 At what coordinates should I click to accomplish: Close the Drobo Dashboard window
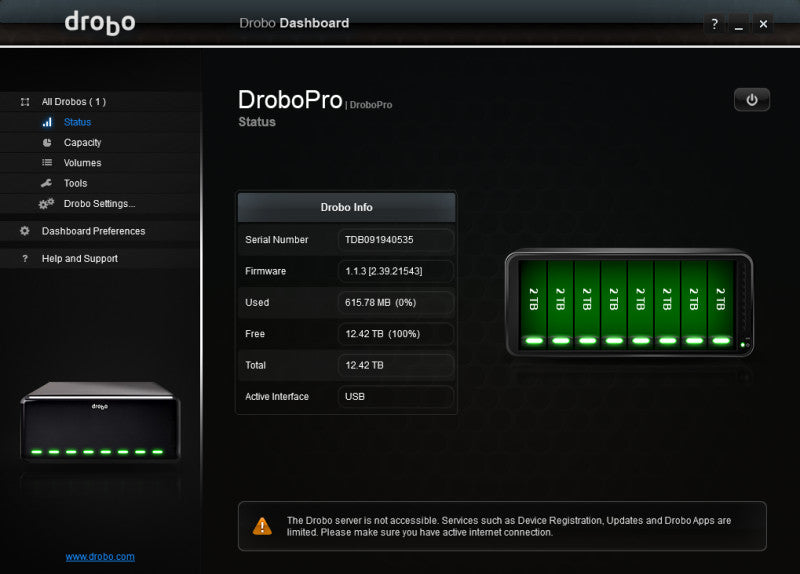763,24
